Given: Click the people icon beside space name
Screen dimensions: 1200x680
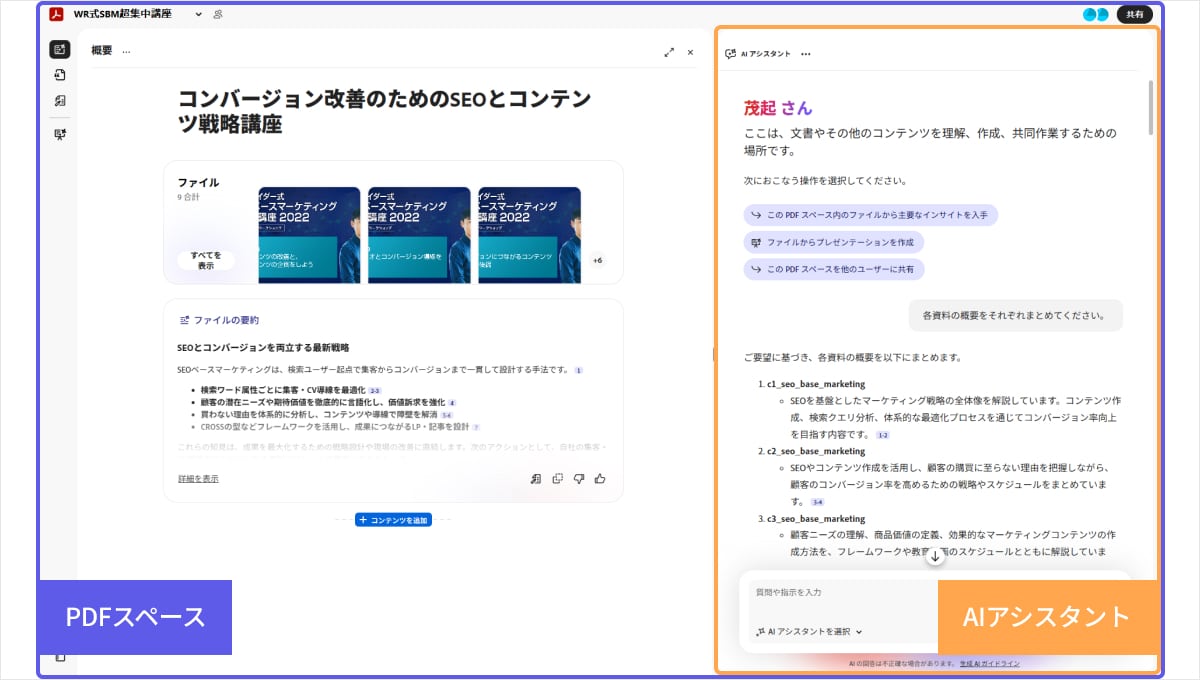Looking at the screenshot, I should pyautogui.click(x=218, y=14).
